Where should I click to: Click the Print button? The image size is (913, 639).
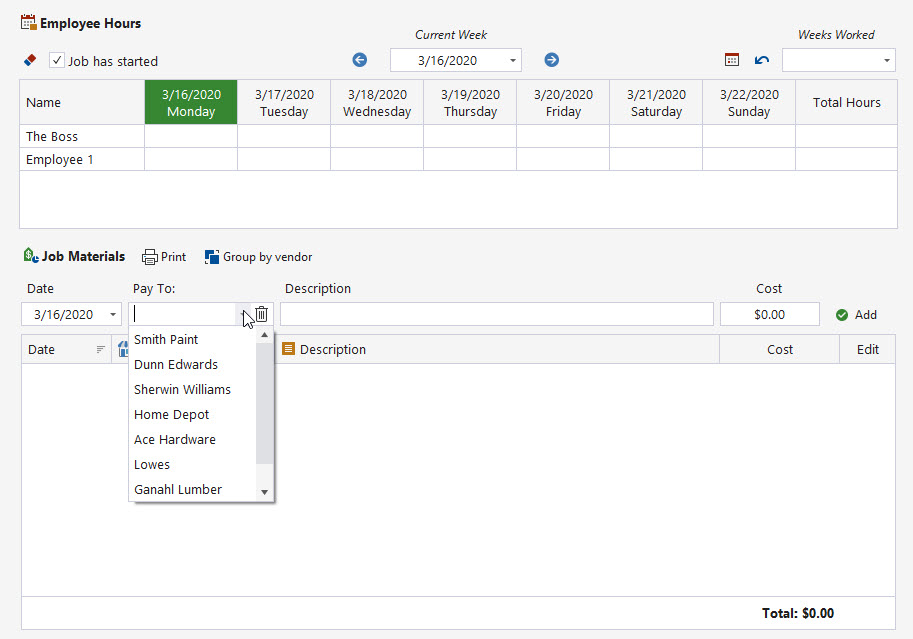pyautogui.click(x=162, y=256)
